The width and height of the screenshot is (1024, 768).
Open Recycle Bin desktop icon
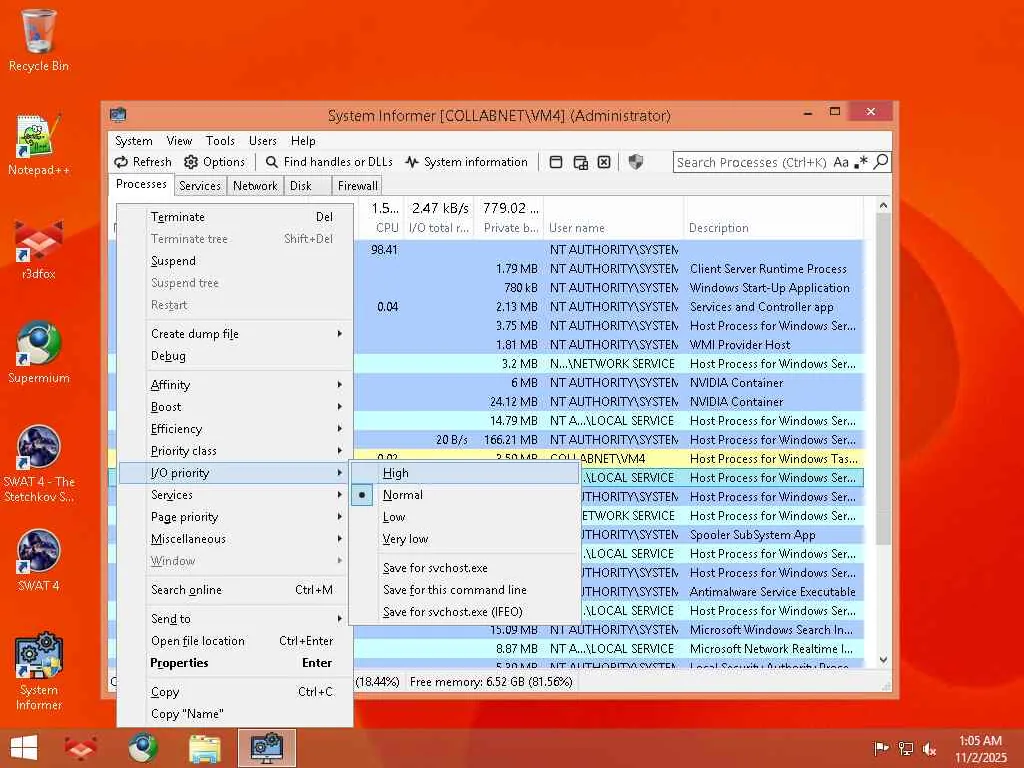click(x=39, y=40)
